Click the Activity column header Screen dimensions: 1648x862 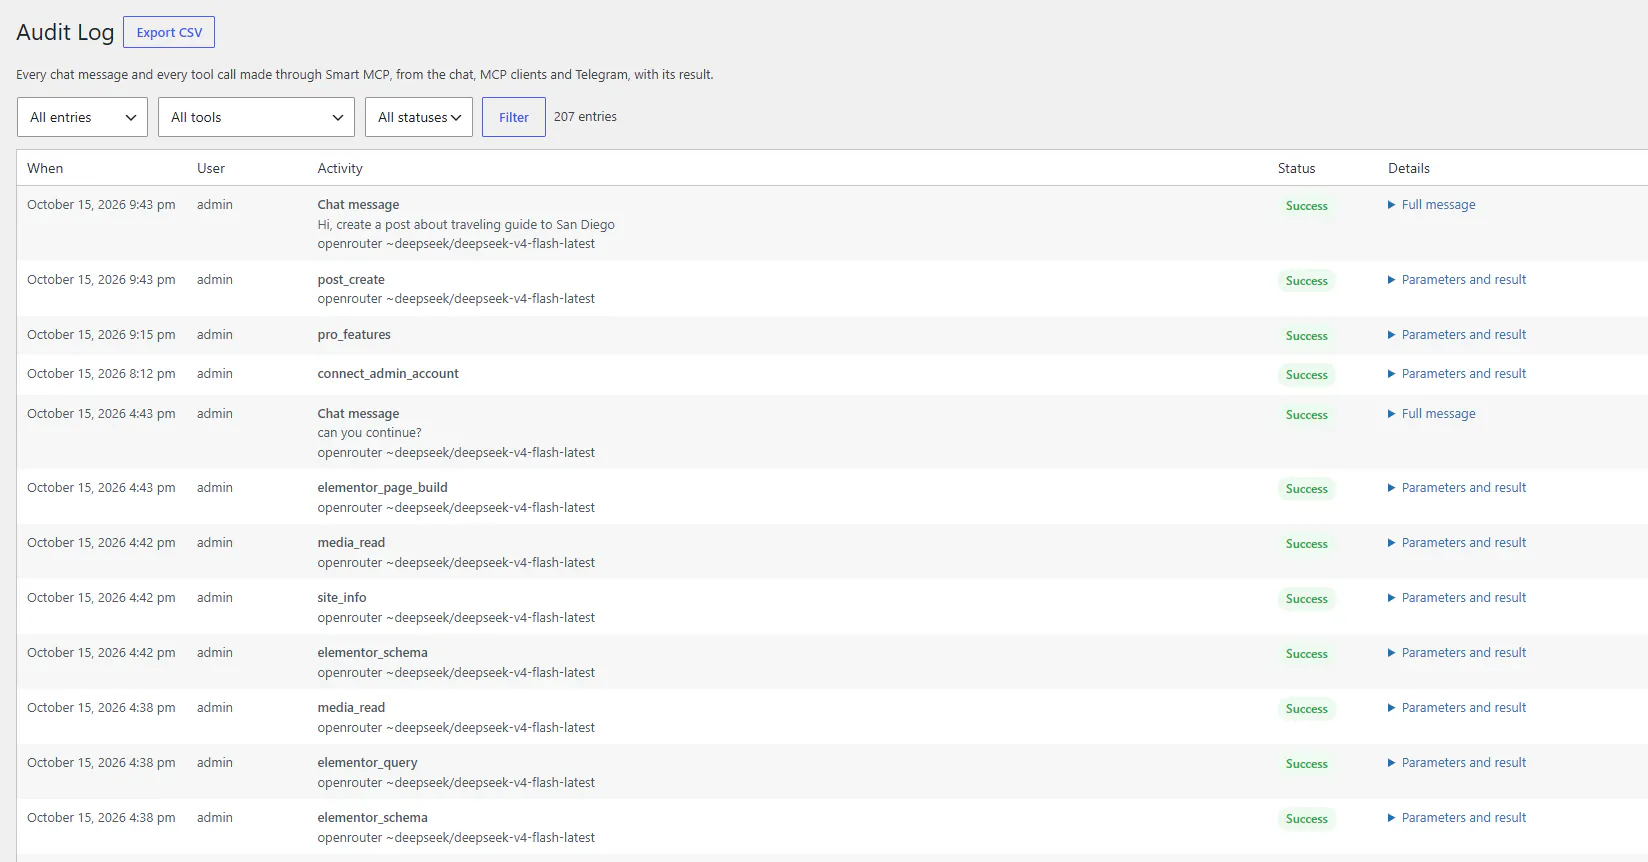[x=340, y=168]
